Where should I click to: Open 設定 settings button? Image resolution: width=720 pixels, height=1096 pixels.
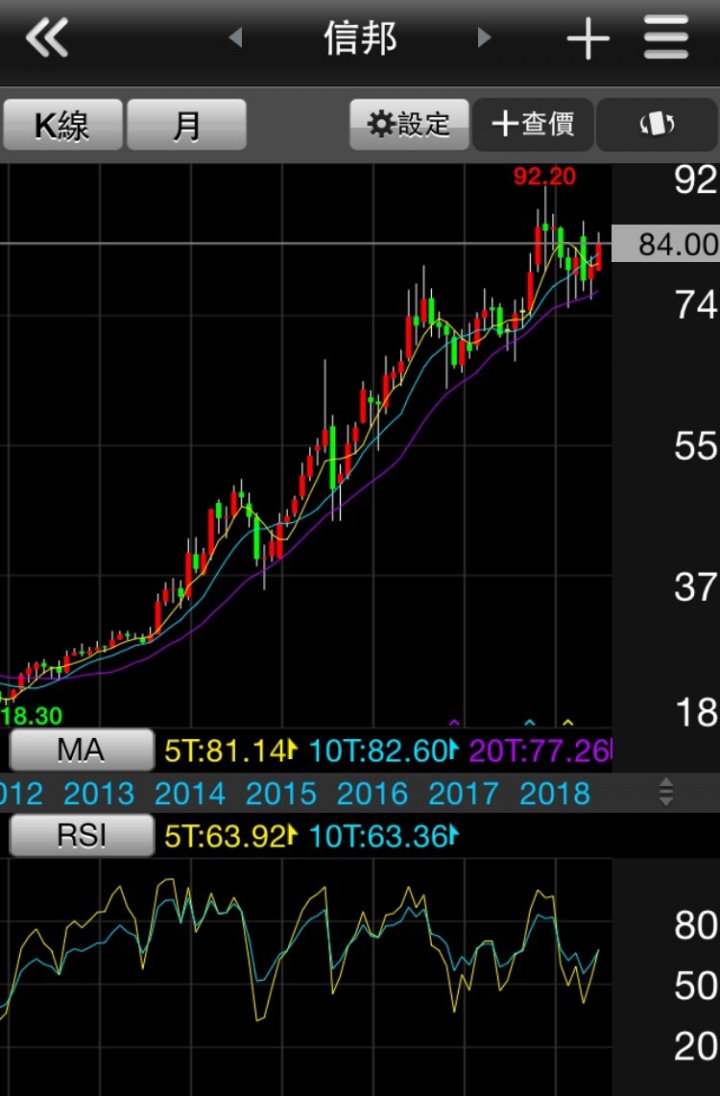pos(409,124)
